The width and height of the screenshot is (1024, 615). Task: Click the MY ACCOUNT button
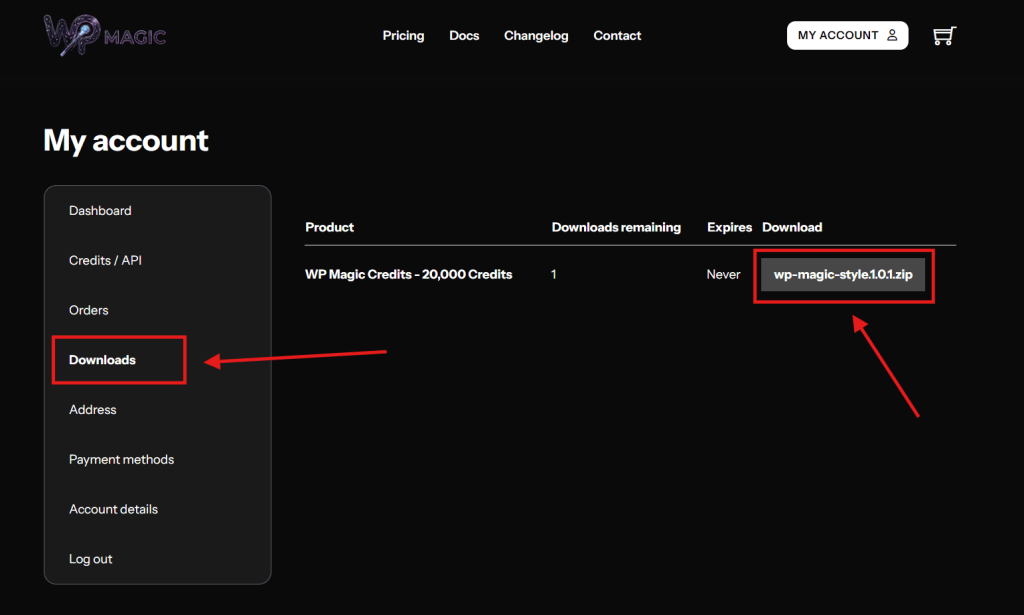point(847,36)
